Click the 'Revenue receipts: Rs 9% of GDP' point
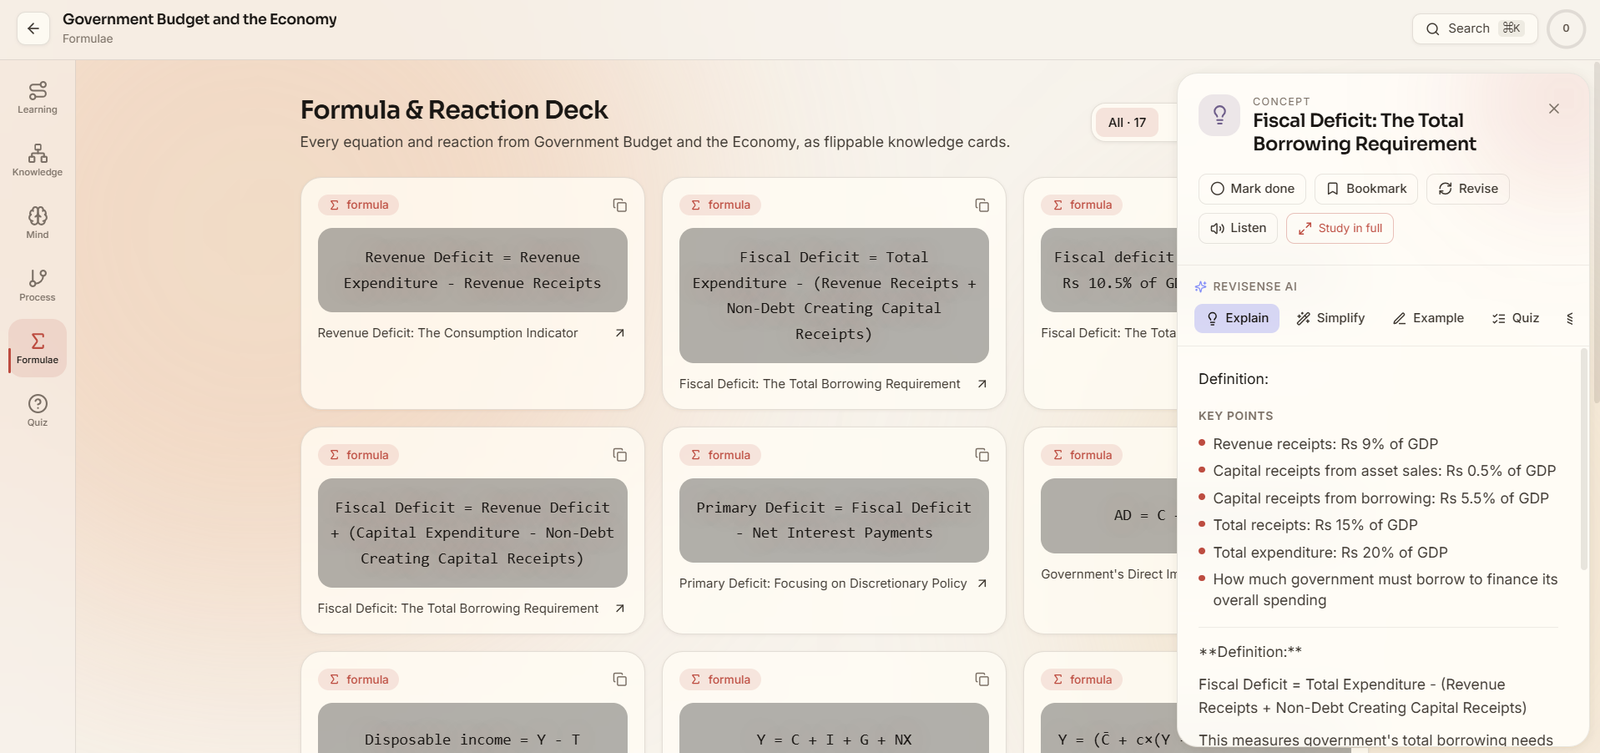 pyautogui.click(x=1325, y=444)
